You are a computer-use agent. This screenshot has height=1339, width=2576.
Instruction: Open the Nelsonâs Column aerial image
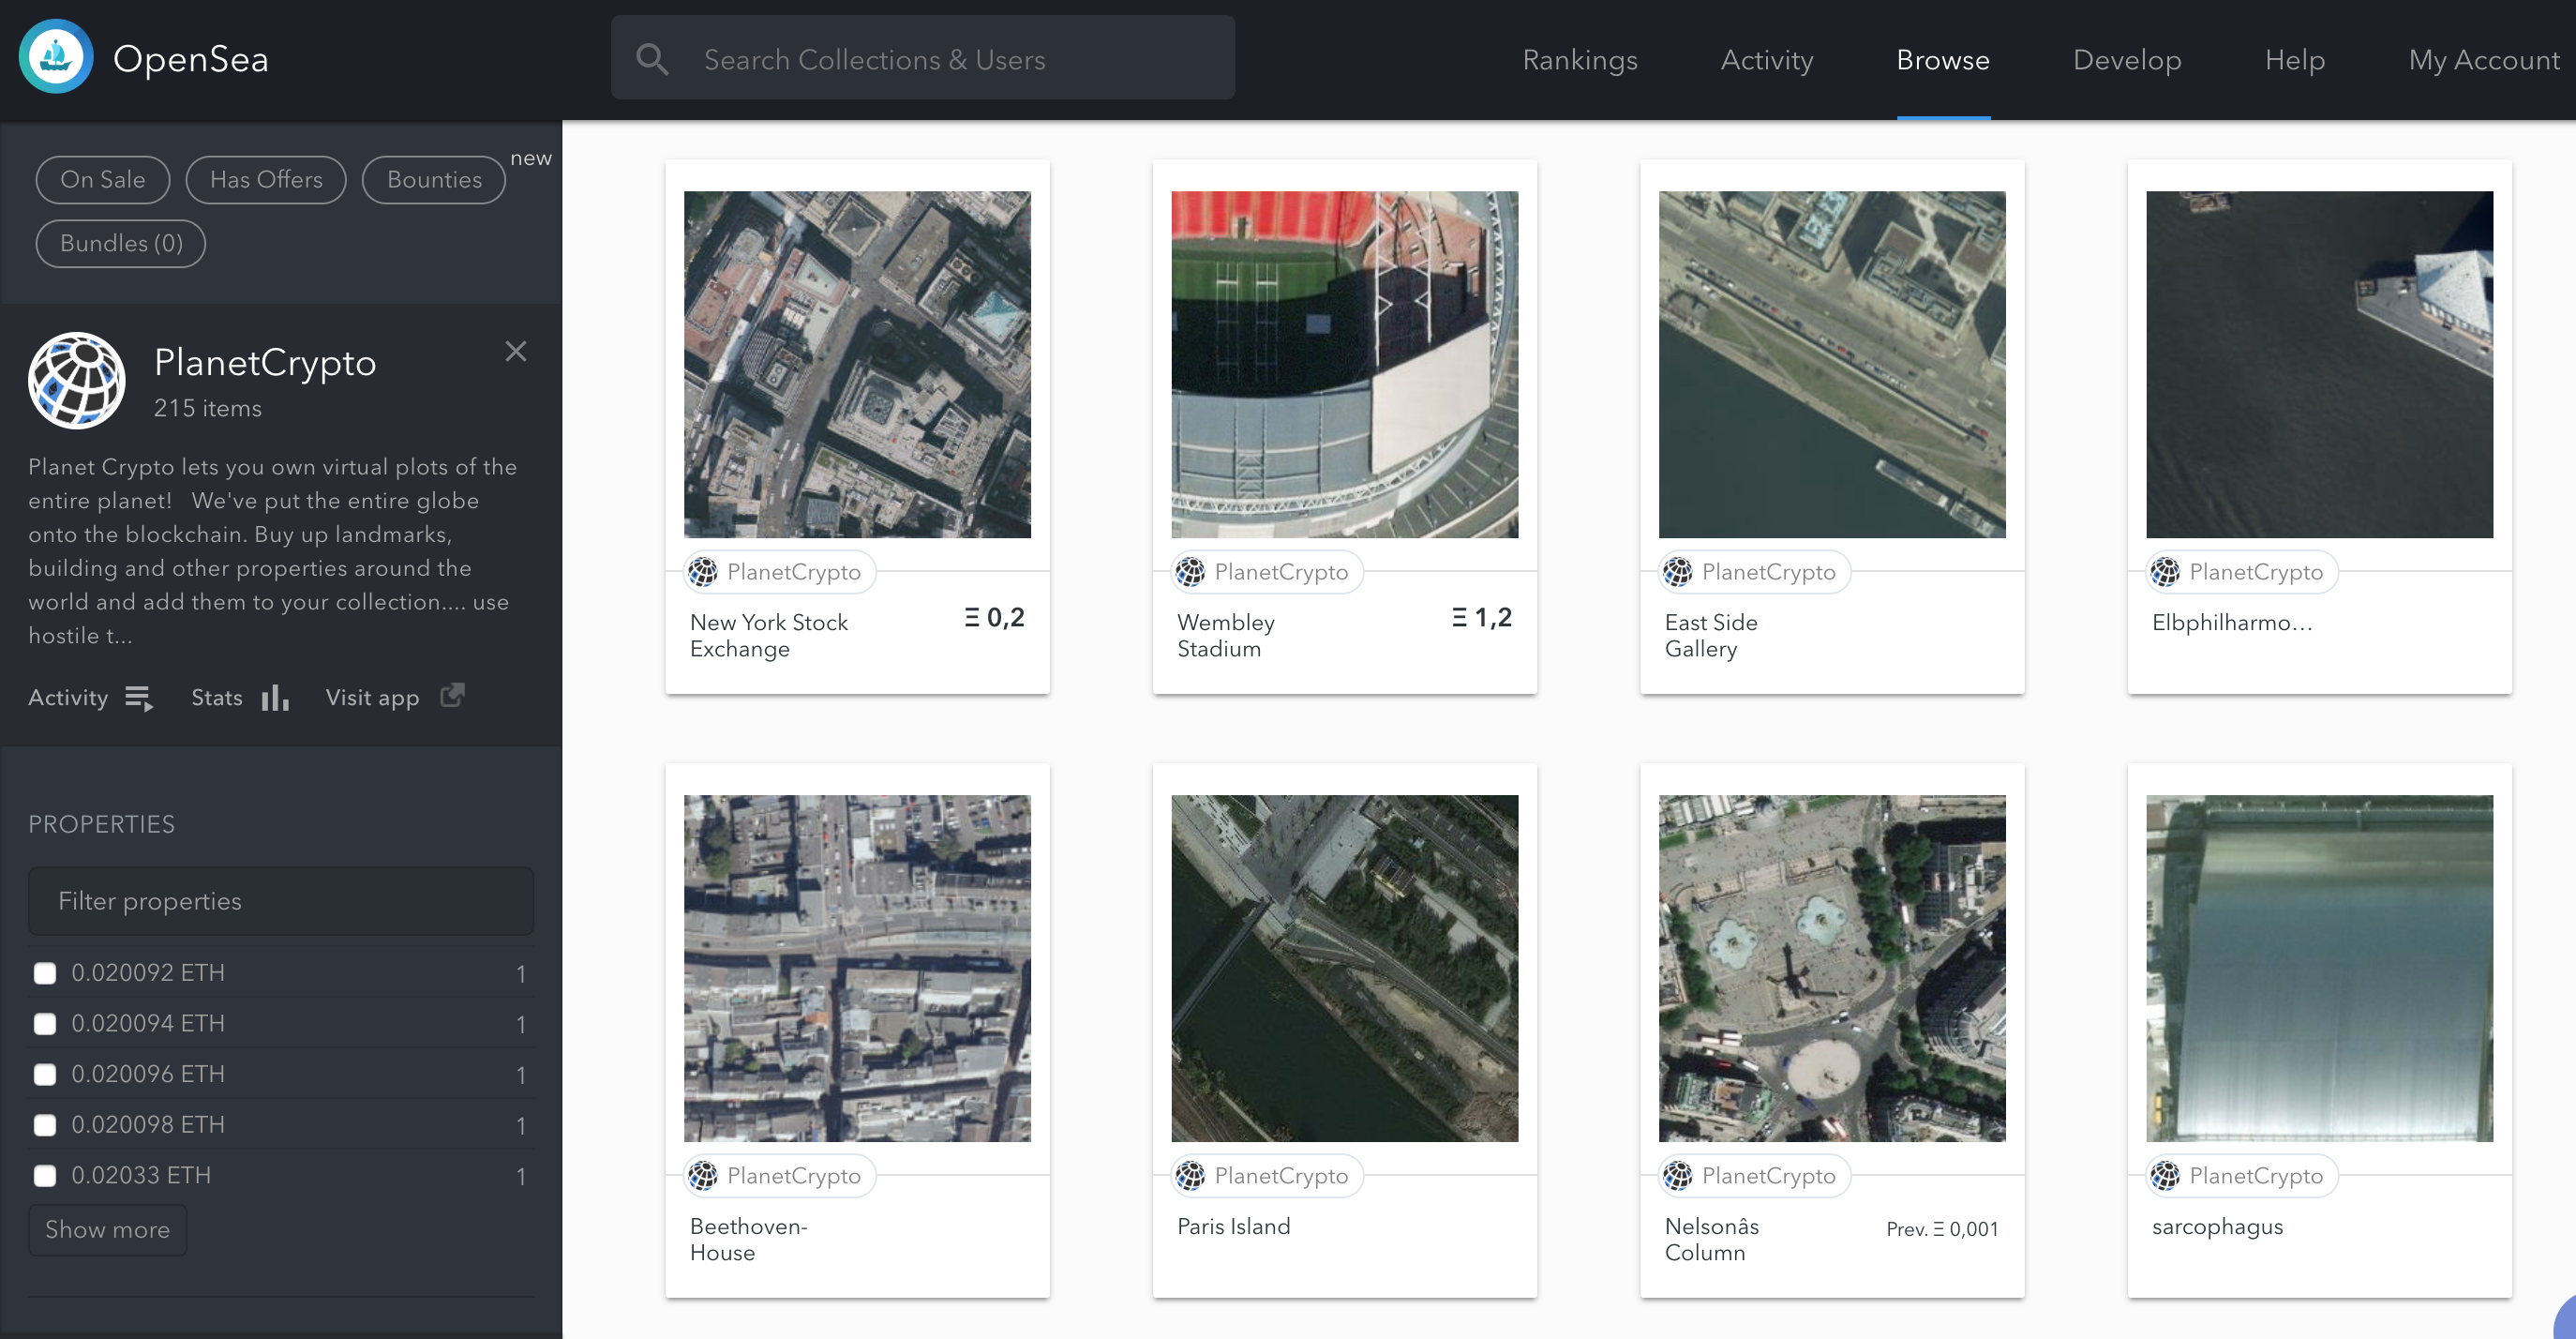(1832, 969)
